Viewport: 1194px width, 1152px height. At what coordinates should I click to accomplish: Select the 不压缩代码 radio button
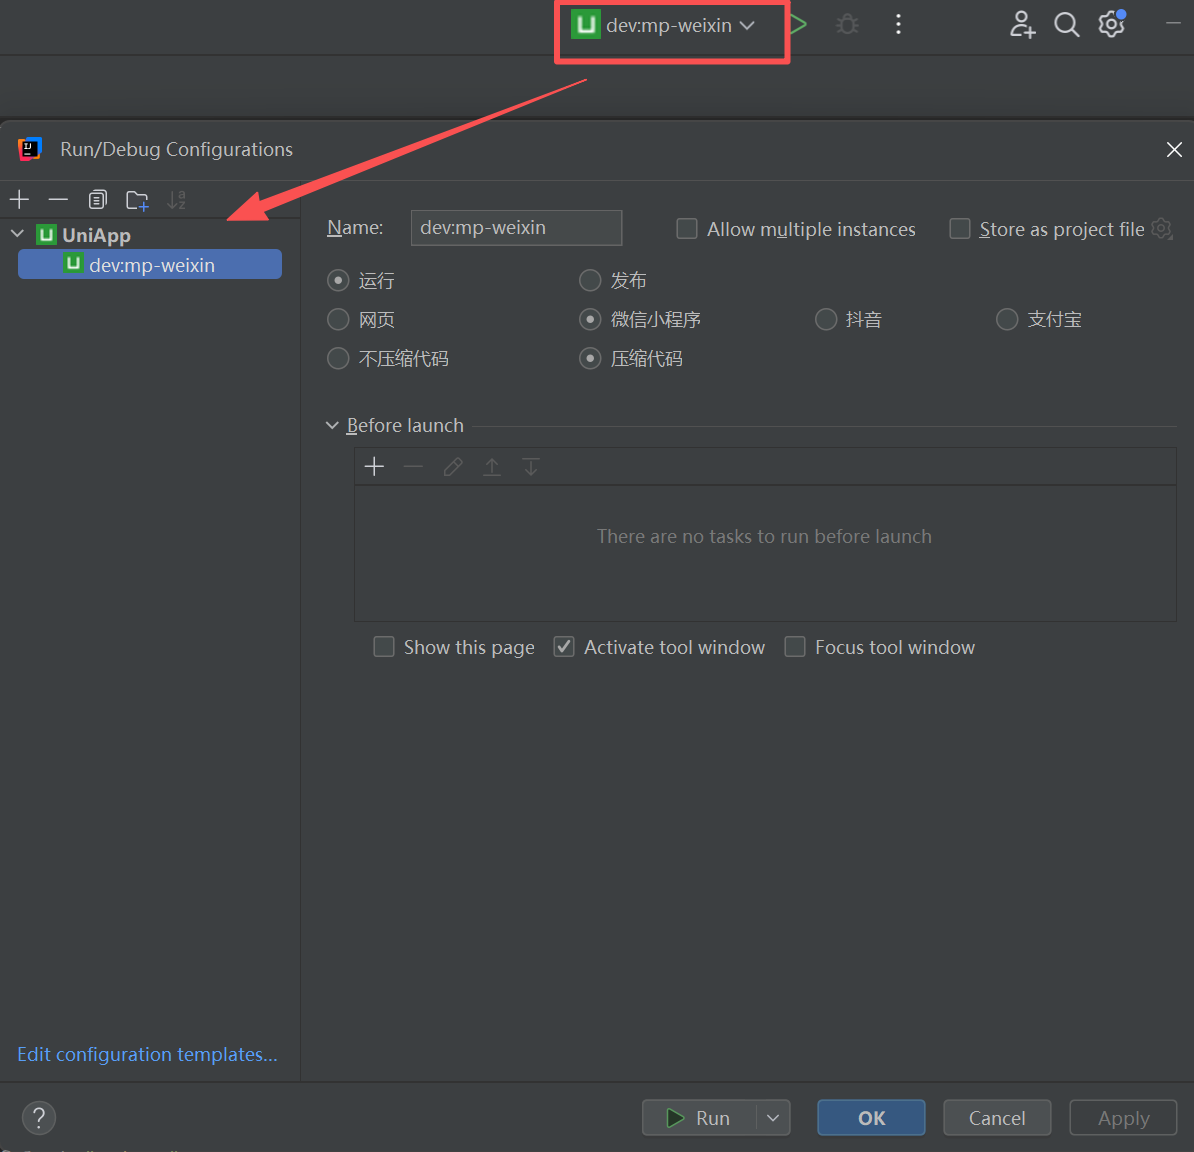pyautogui.click(x=338, y=358)
